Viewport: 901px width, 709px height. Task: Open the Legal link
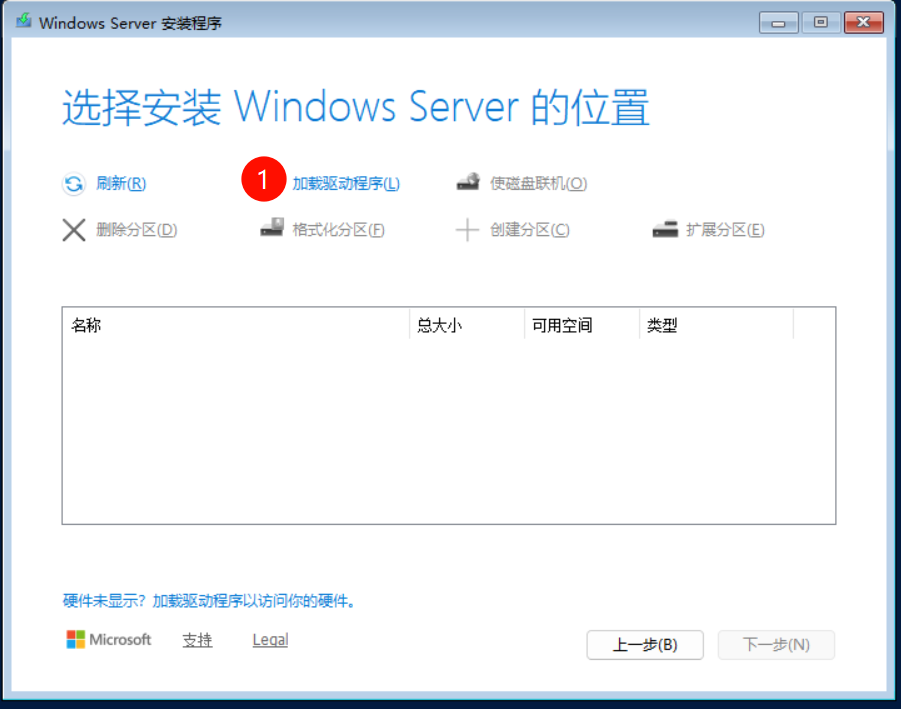click(x=270, y=640)
